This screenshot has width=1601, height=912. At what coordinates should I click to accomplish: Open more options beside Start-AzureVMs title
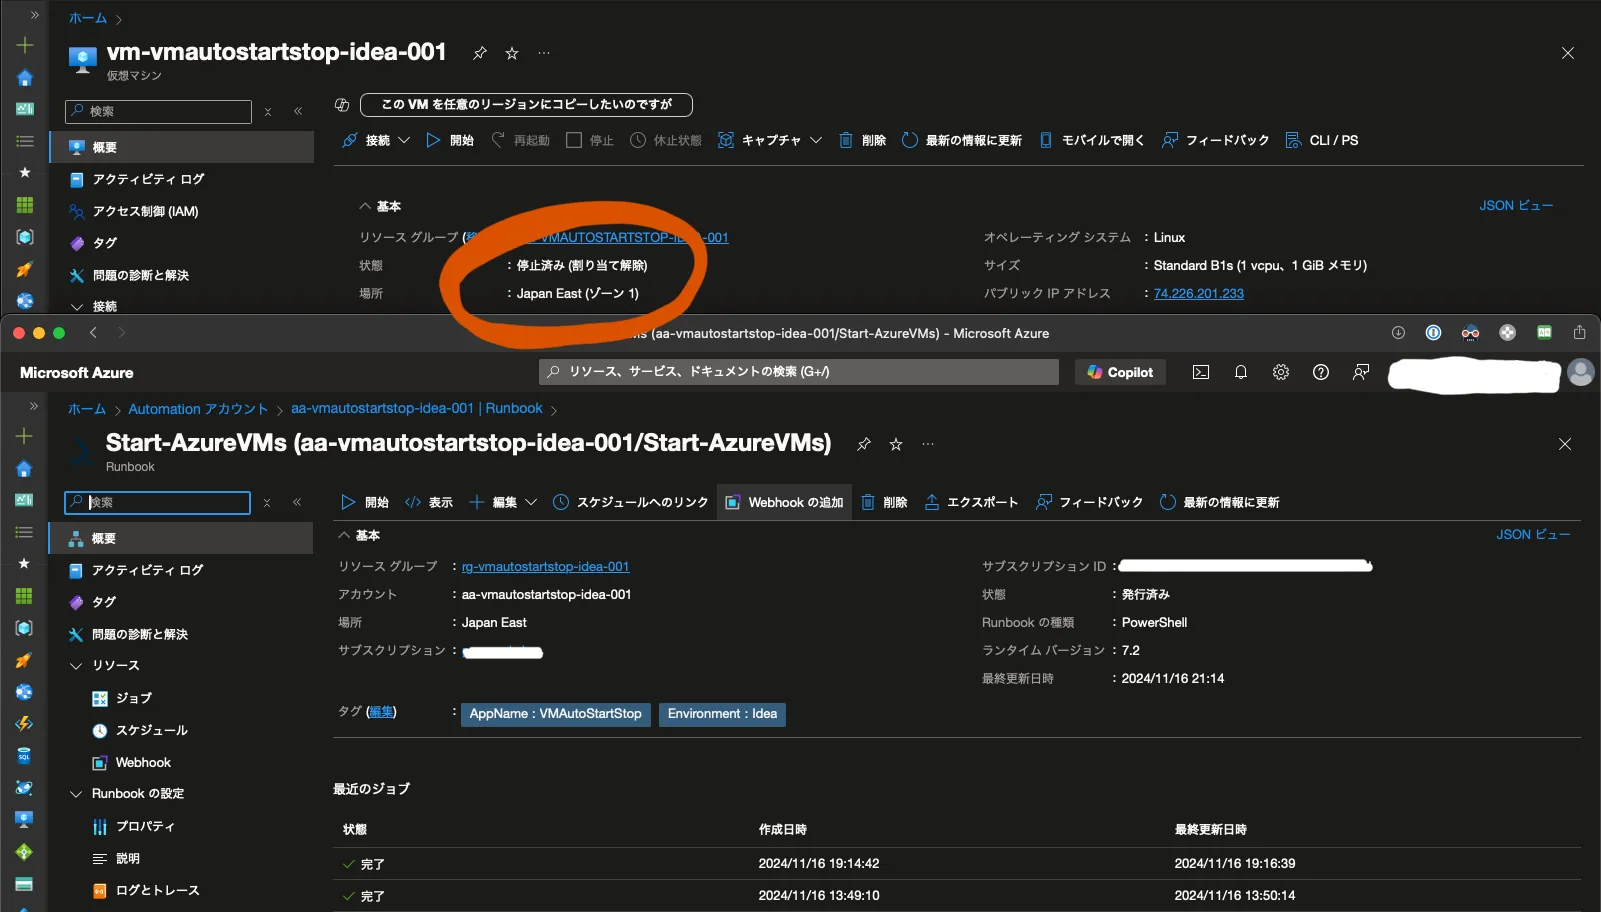click(x=928, y=444)
